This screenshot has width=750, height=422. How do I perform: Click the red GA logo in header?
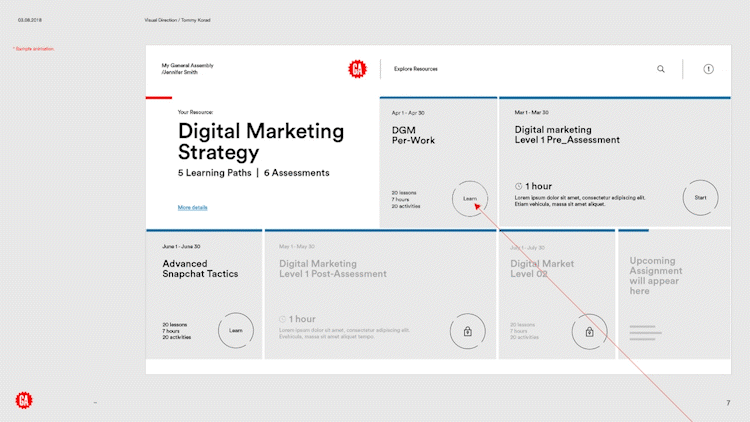click(x=357, y=69)
